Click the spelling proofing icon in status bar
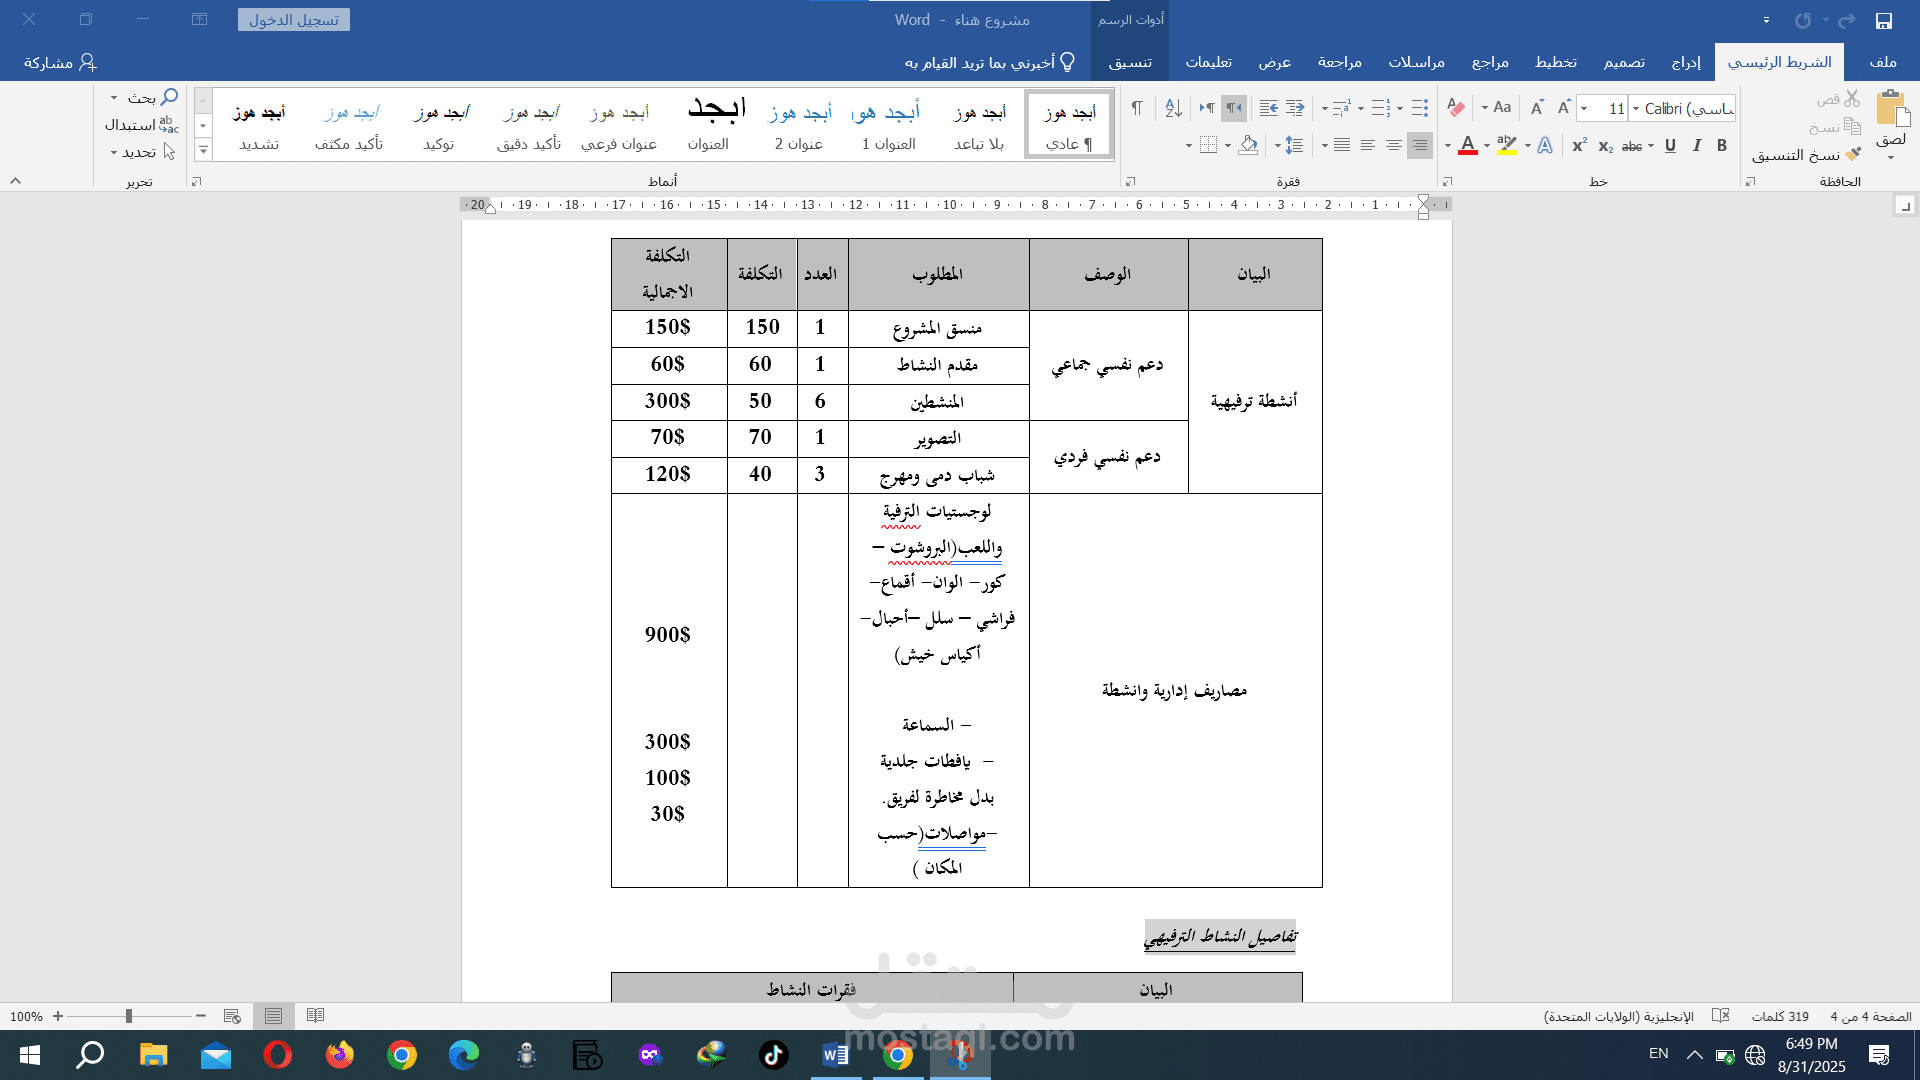 (1721, 1016)
